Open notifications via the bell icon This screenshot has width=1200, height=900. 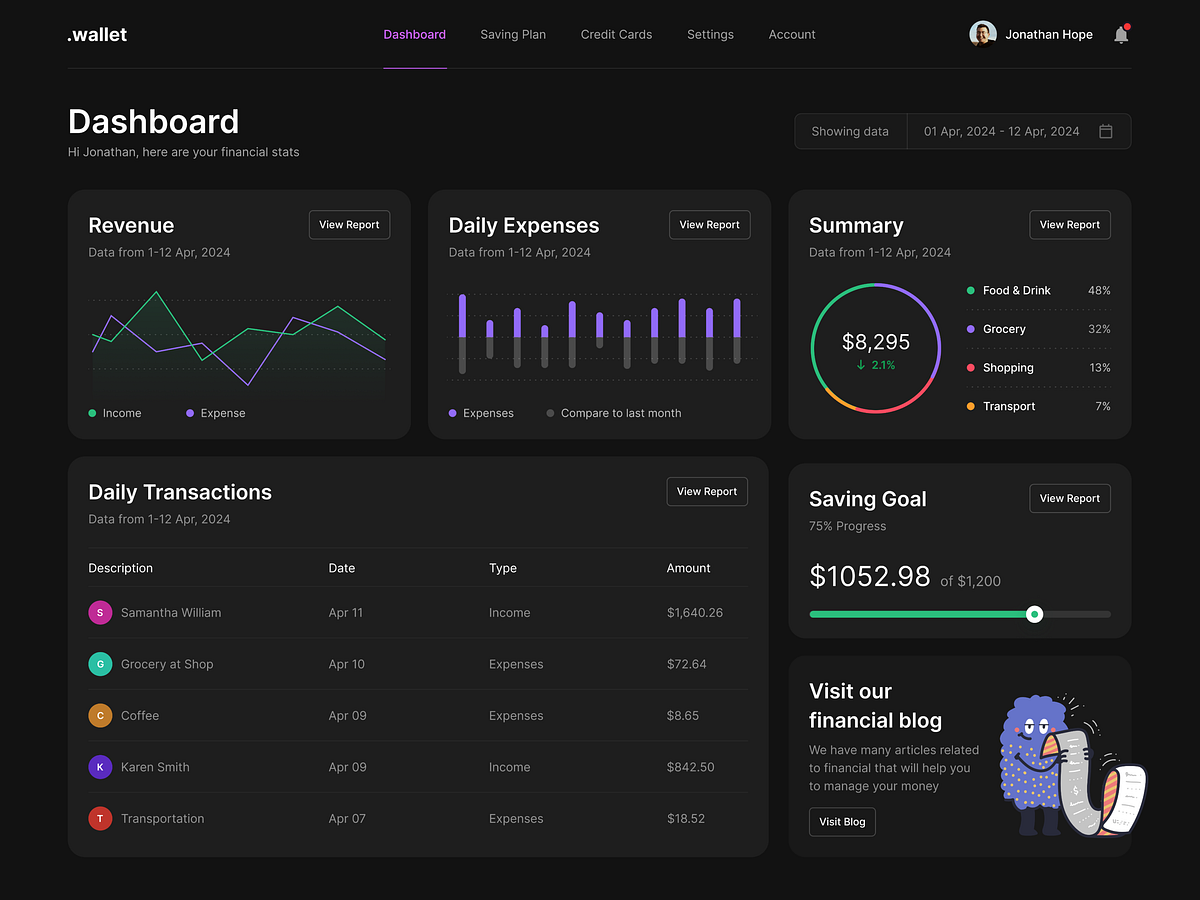[x=1121, y=33]
